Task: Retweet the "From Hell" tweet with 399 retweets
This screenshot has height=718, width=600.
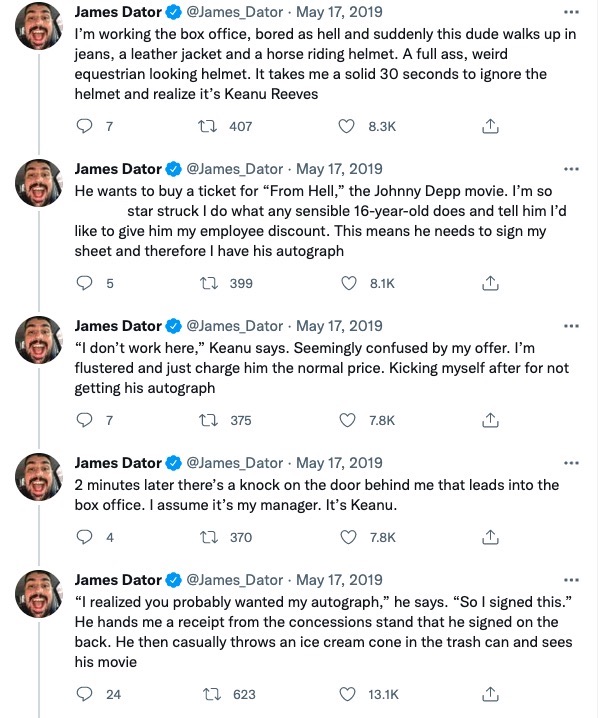Action: pyautogui.click(x=209, y=283)
